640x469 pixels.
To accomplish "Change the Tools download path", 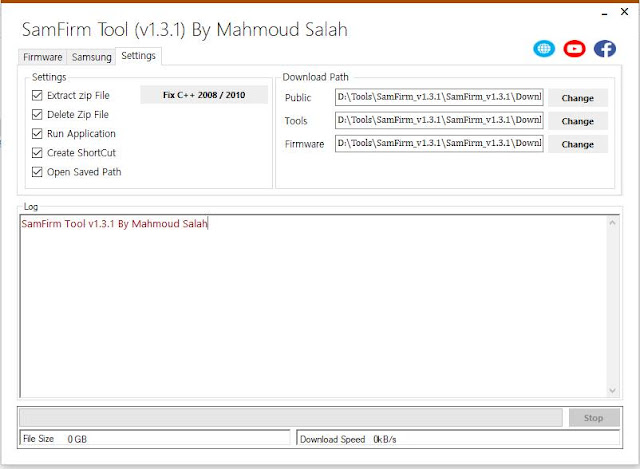I will [578, 121].
